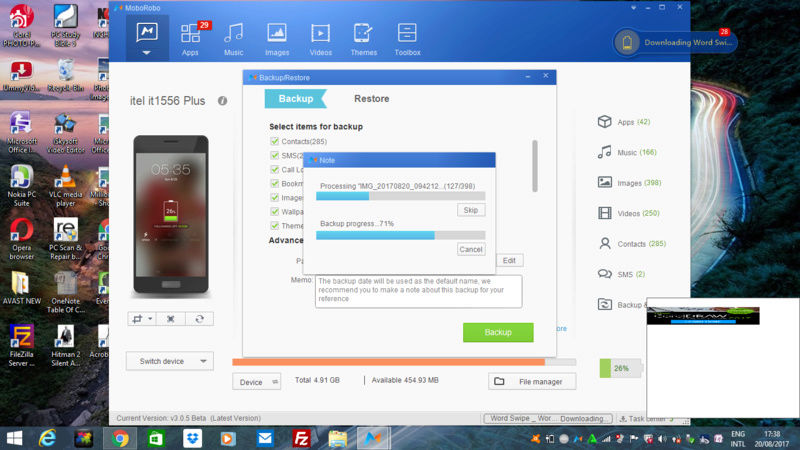The width and height of the screenshot is (800, 450).
Task: Click the ENG INTL language indicator
Action: click(x=738, y=439)
